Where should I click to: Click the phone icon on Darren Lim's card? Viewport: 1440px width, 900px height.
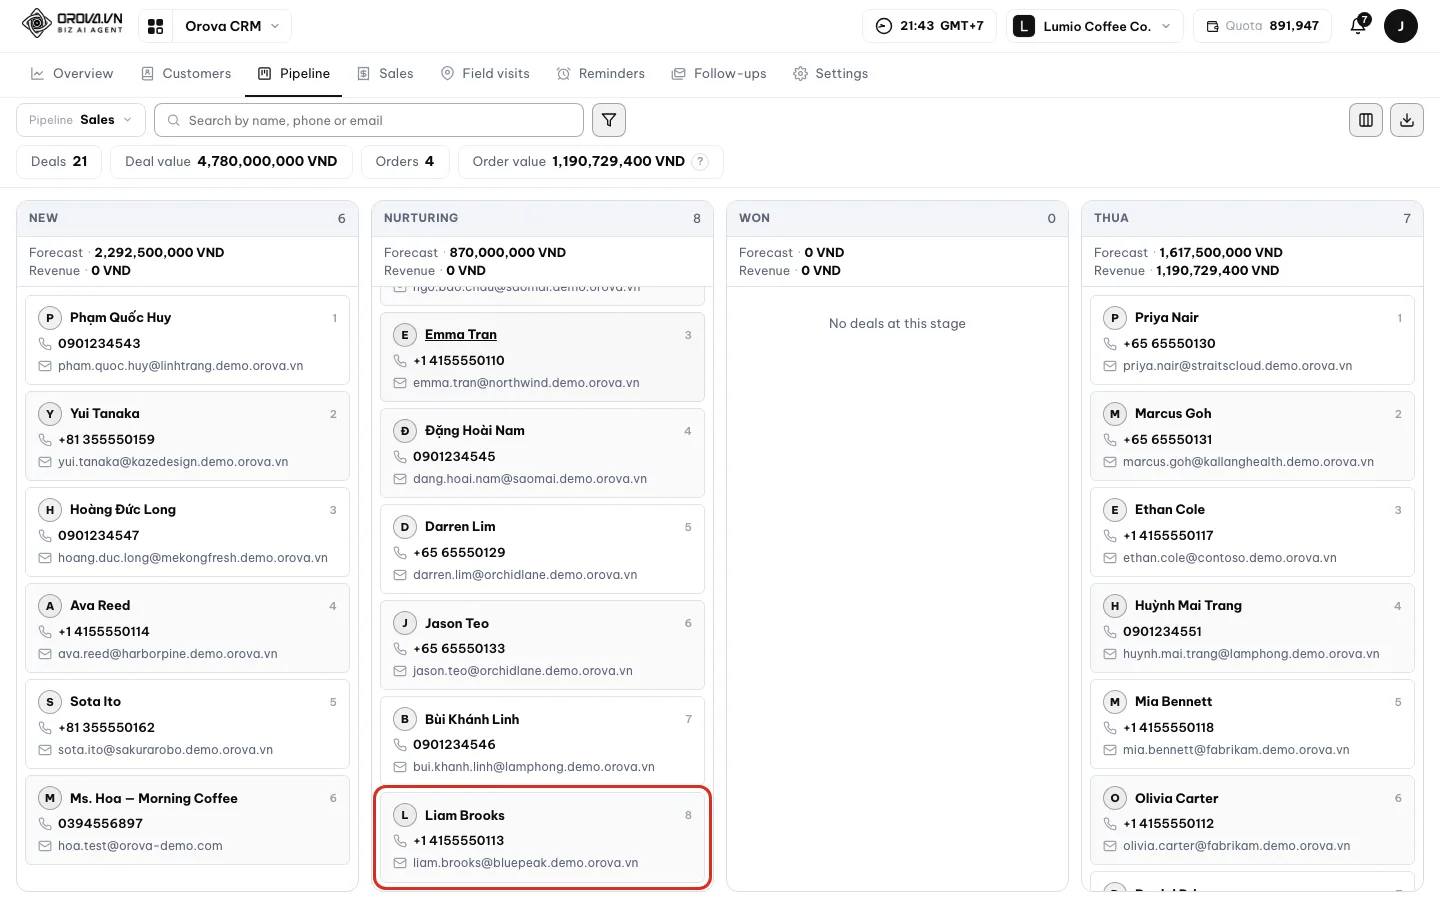(400, 553)
